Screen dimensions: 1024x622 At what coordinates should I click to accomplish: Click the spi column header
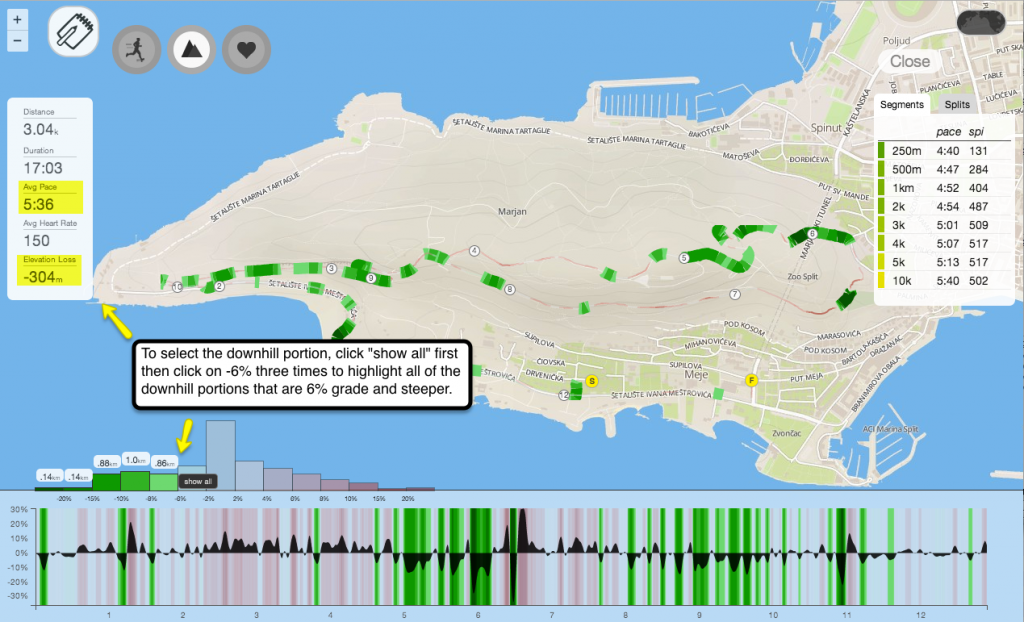[976, 132]
